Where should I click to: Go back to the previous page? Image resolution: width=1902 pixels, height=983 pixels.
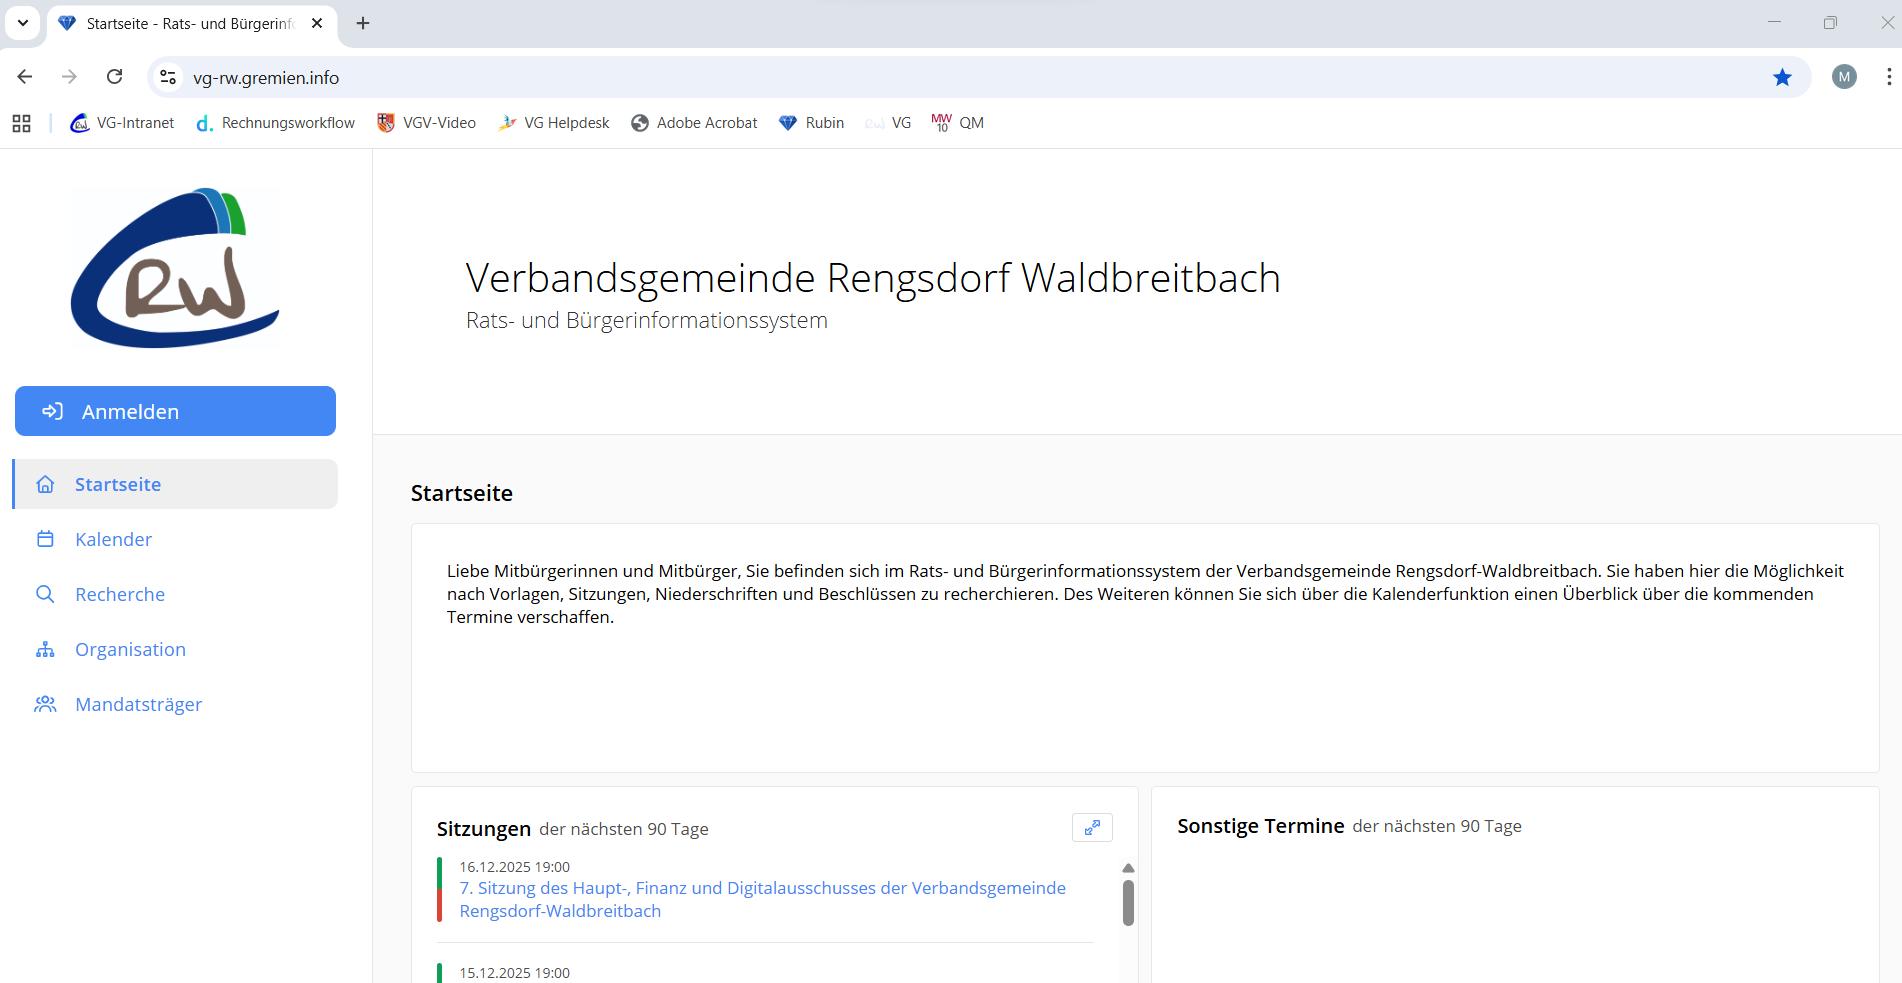point(25,77)
